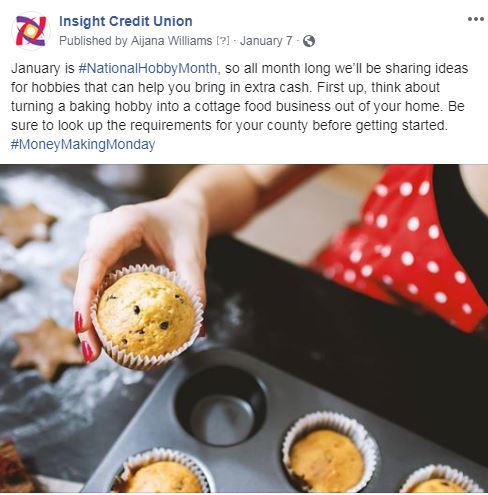Image resolution: width=488 pixels, height=495 pixels.
Task: Click the muffin in the tin below the held muffin
Action: tap(163, 472)
